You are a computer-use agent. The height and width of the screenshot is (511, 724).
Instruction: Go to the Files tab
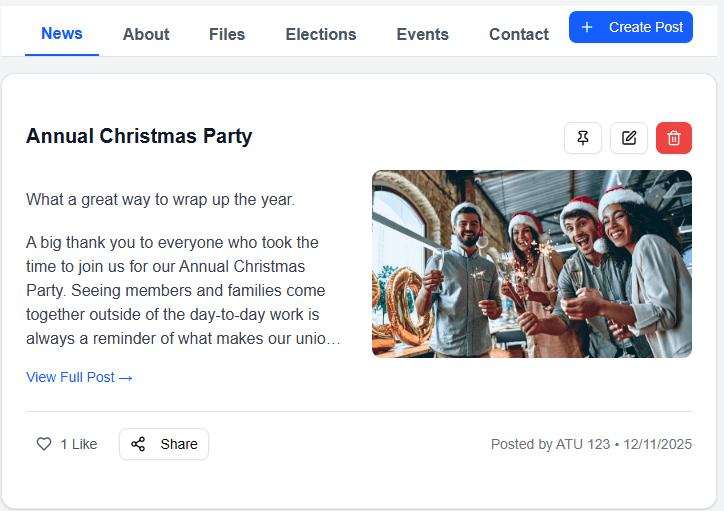(227, 34)
